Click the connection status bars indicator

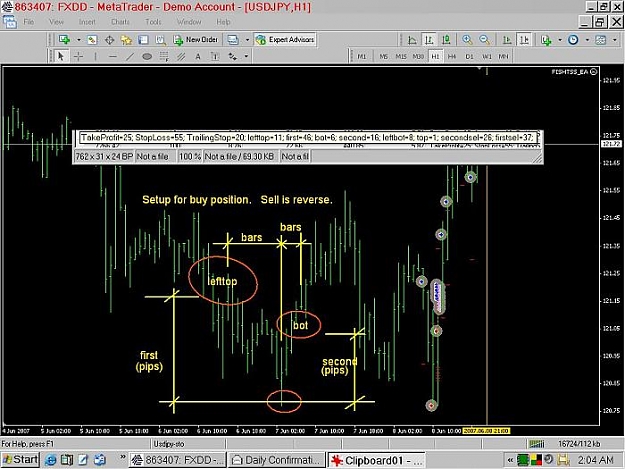pyautogui.click(x=537, y=443)
